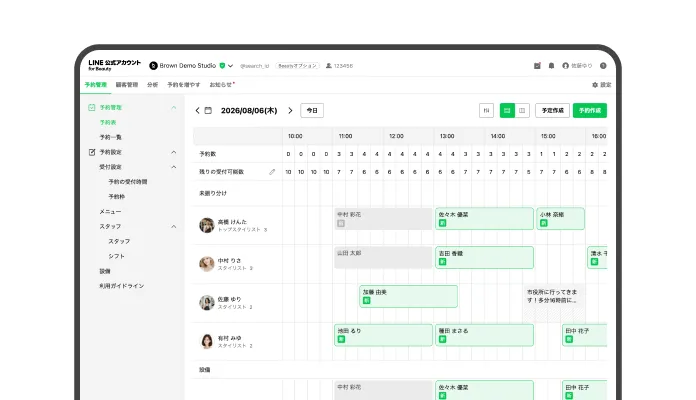
Task: Click the grey badge on 中村 彩花 in 高橋 row
Action: point(341,223)
